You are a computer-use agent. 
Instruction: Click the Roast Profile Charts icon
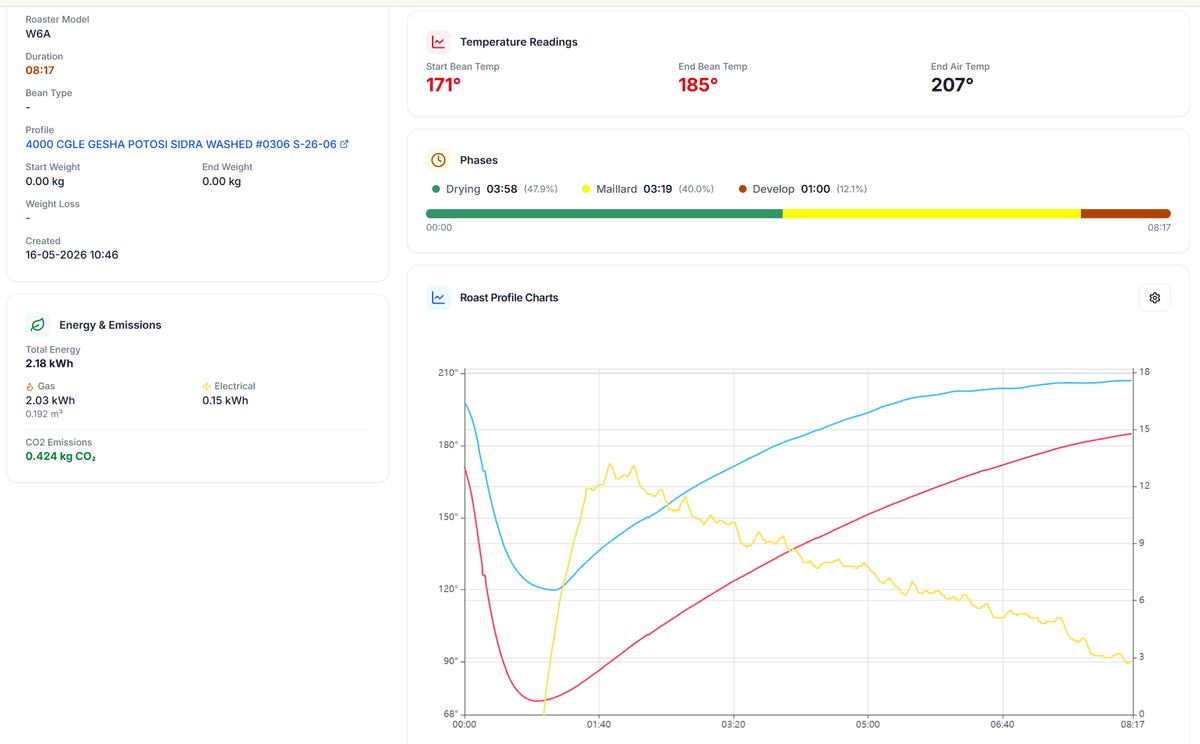(438, 298)
